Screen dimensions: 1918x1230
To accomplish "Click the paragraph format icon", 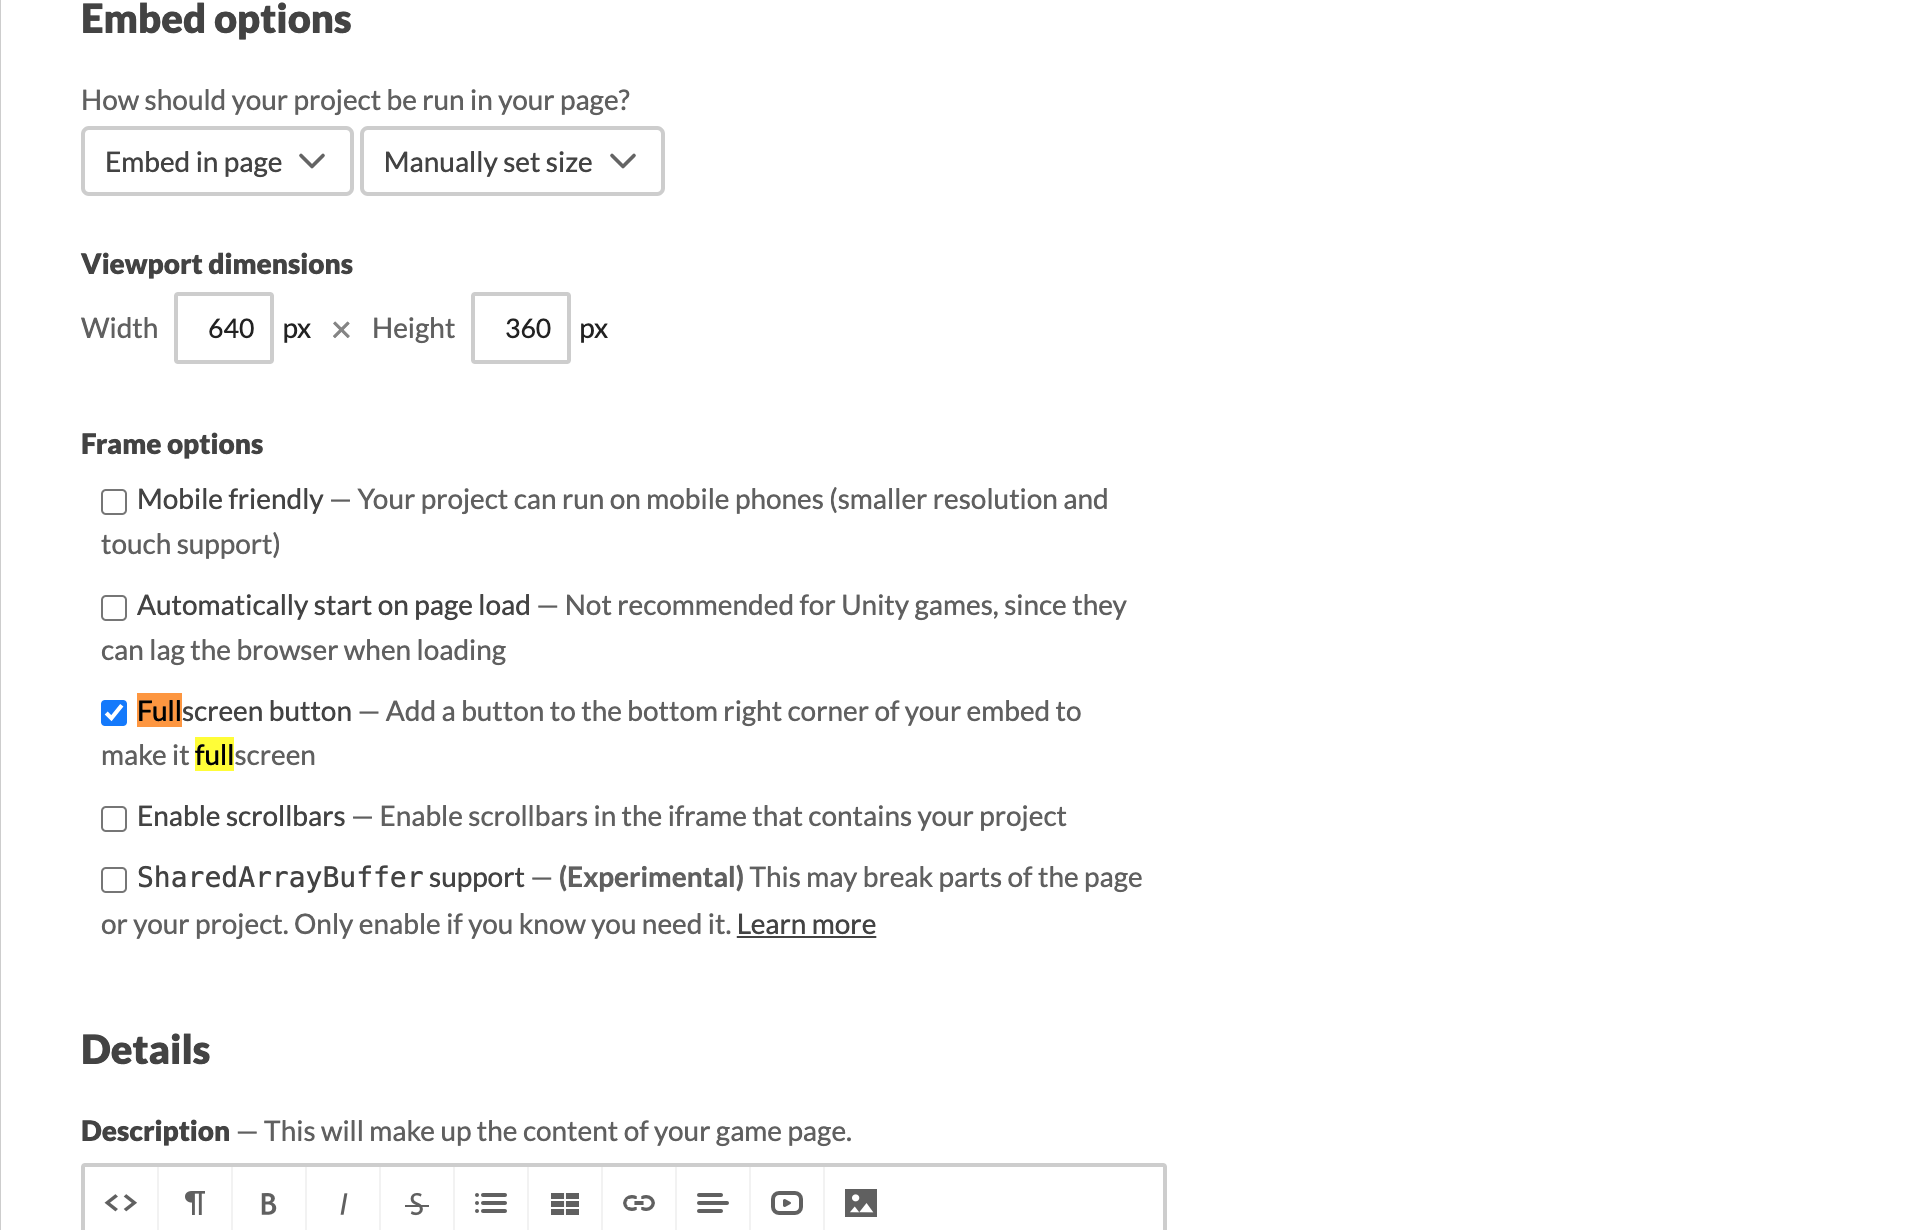I will point(195,1202).
